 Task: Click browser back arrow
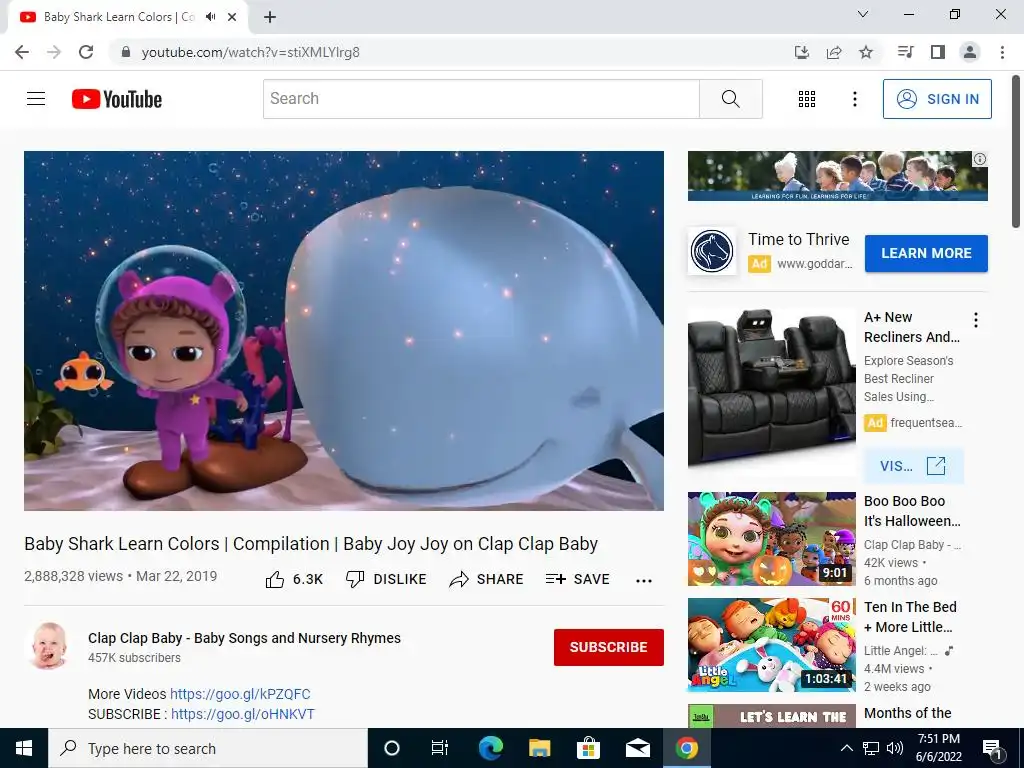(22, 52)
